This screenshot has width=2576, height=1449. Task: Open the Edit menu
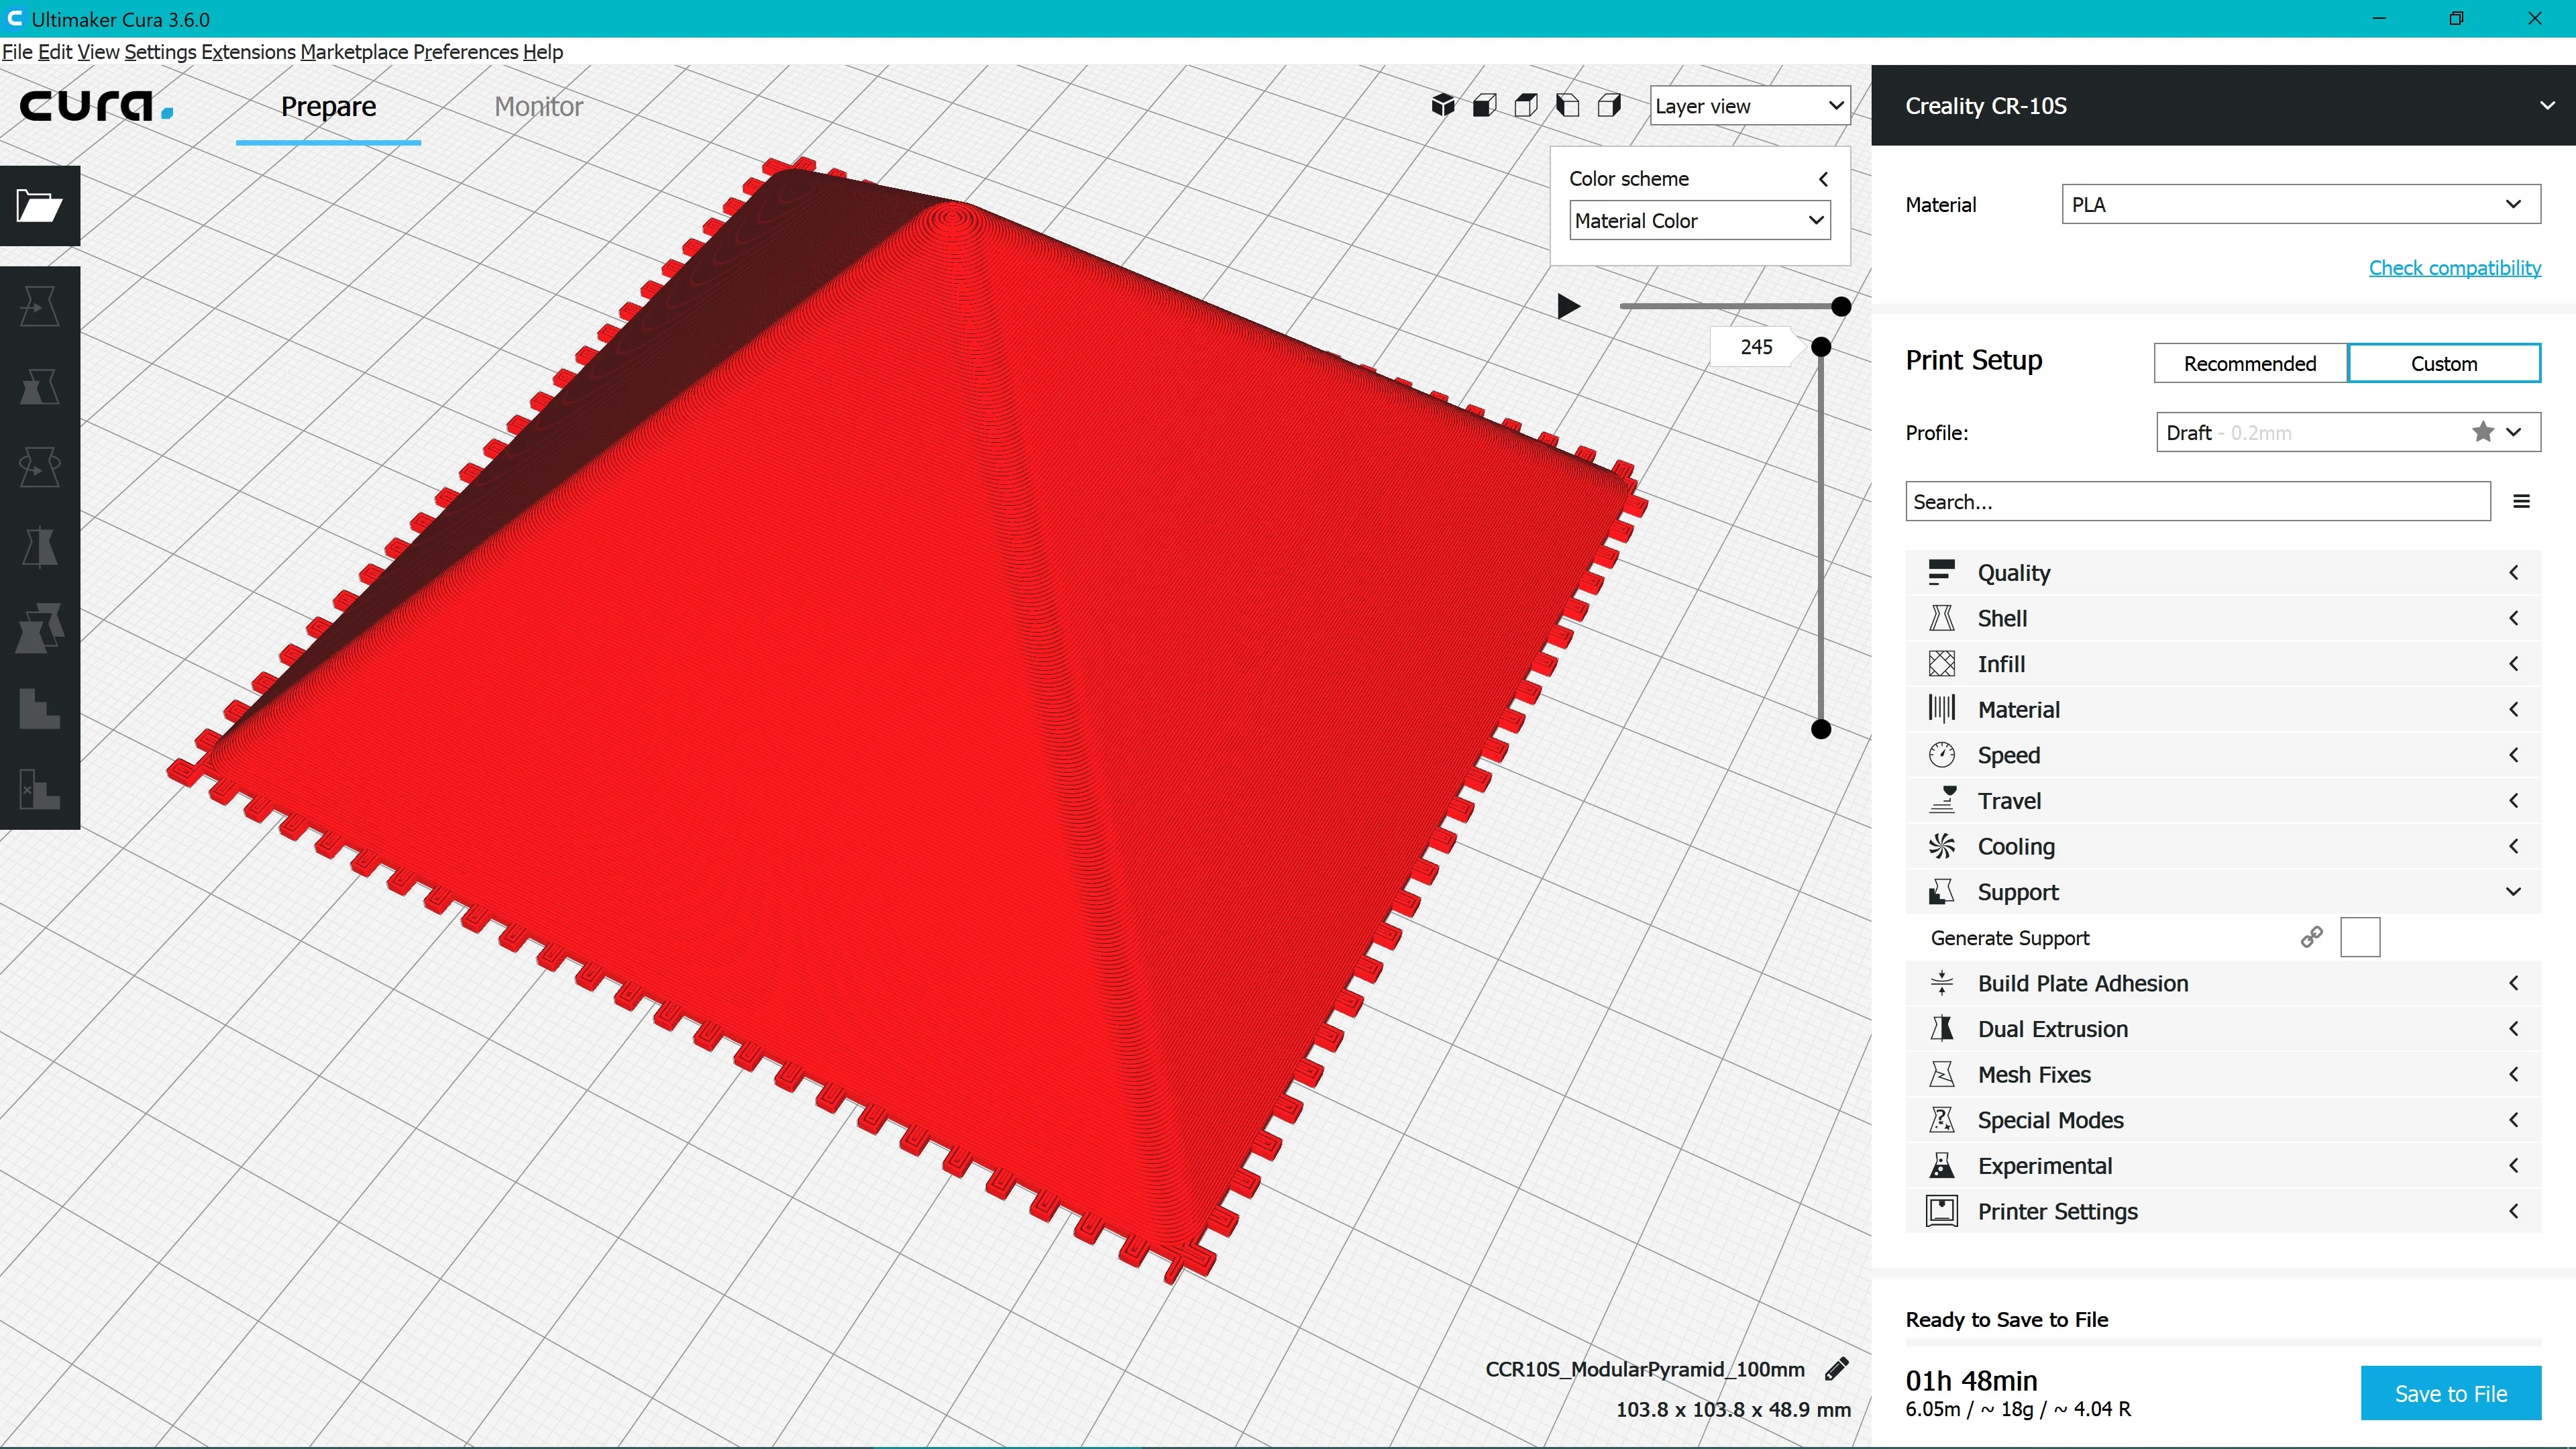[x=55, y=52]
